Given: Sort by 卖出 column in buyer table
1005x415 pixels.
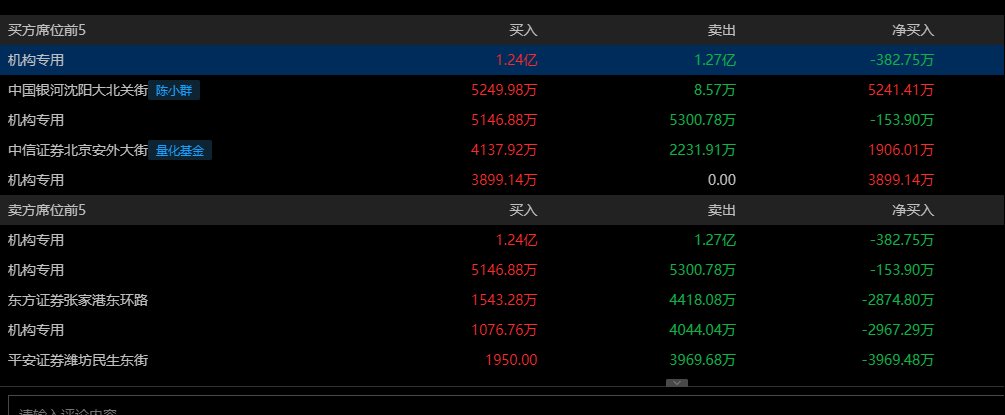Looking at the screenshot, I should (x=722, y=30).
